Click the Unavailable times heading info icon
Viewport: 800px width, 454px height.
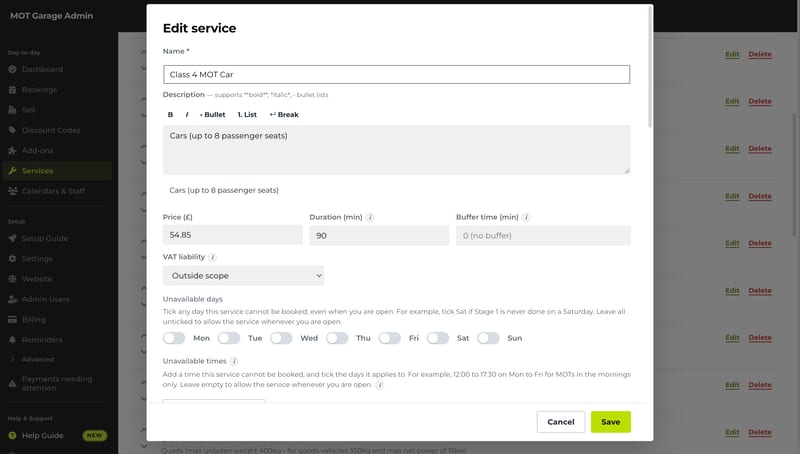click(234, 361)
